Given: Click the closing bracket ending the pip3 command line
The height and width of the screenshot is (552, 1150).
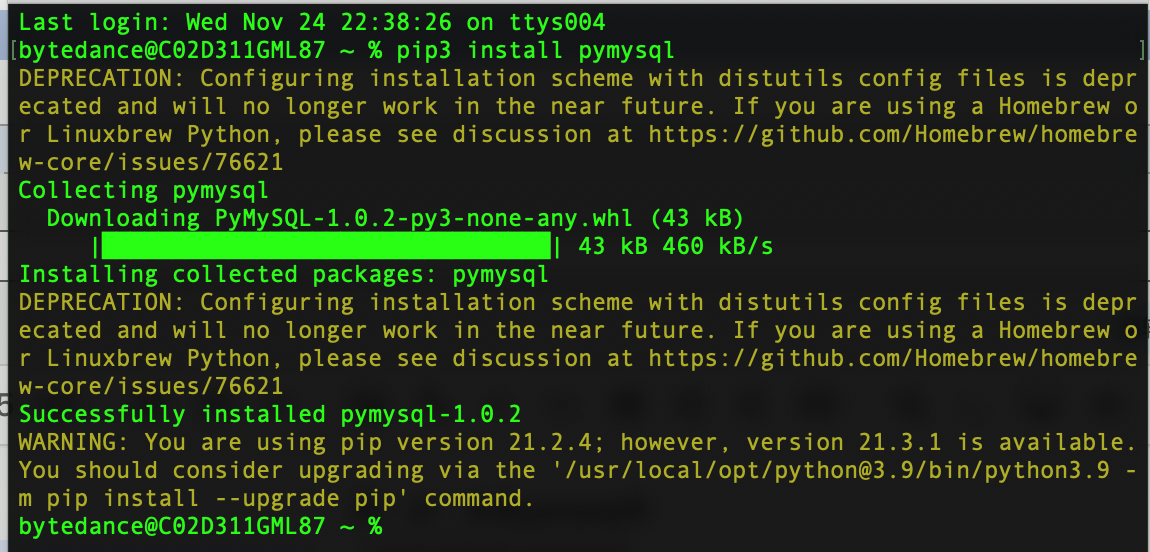Looking at the screenshot, I should click(1141, 51).
